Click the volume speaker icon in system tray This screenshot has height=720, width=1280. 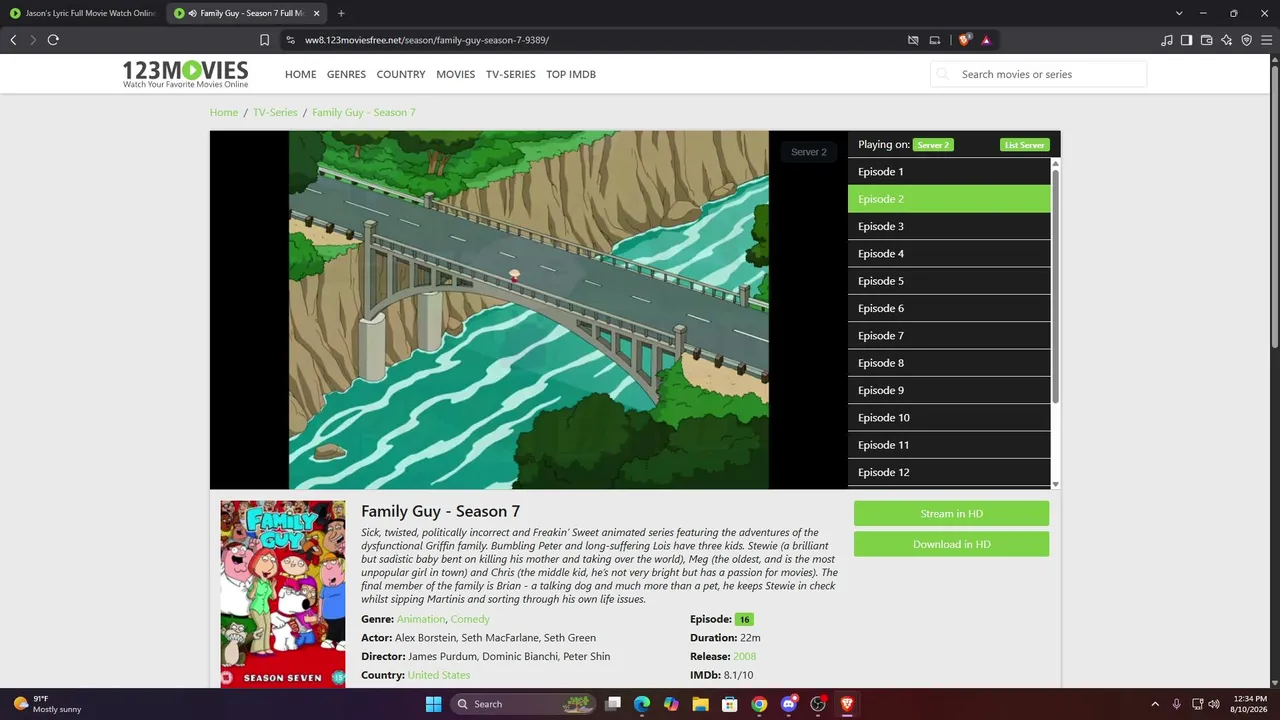click(1216, 704)
